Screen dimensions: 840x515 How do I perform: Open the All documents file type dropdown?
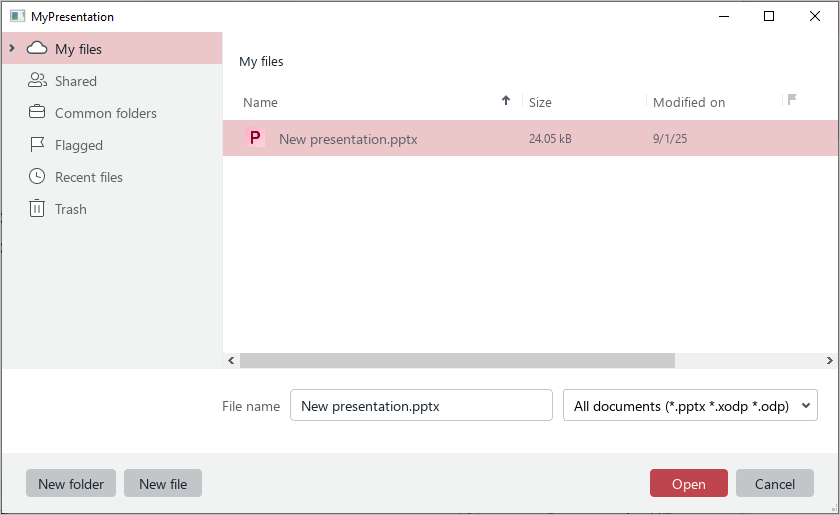[x=690, y=406]
